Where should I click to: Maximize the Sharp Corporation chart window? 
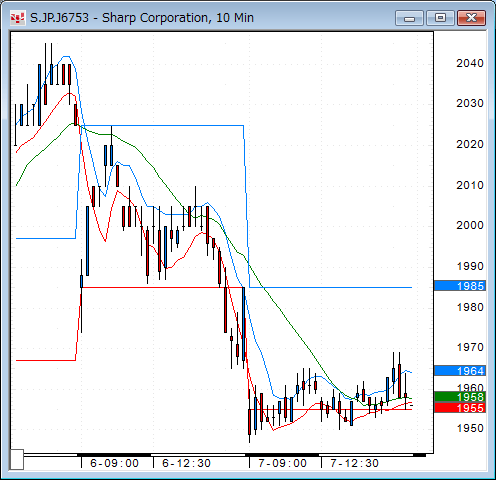(x=440, y=18)
